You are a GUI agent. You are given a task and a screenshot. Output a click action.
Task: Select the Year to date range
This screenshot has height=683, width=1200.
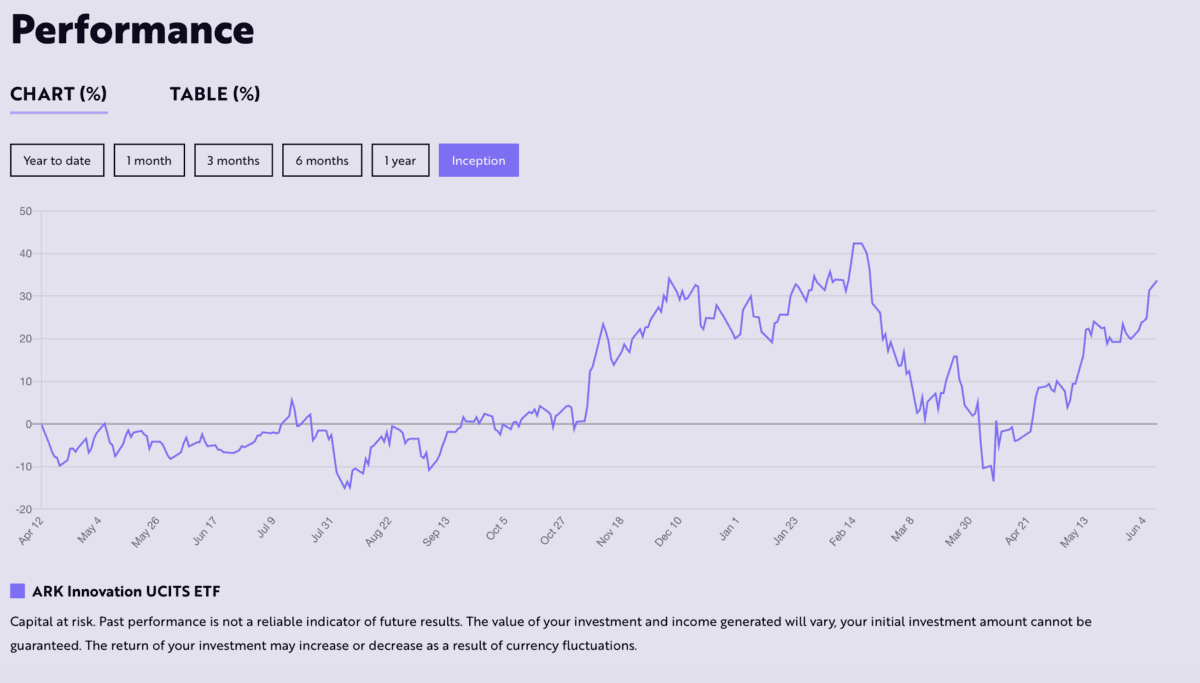[57, 160]
